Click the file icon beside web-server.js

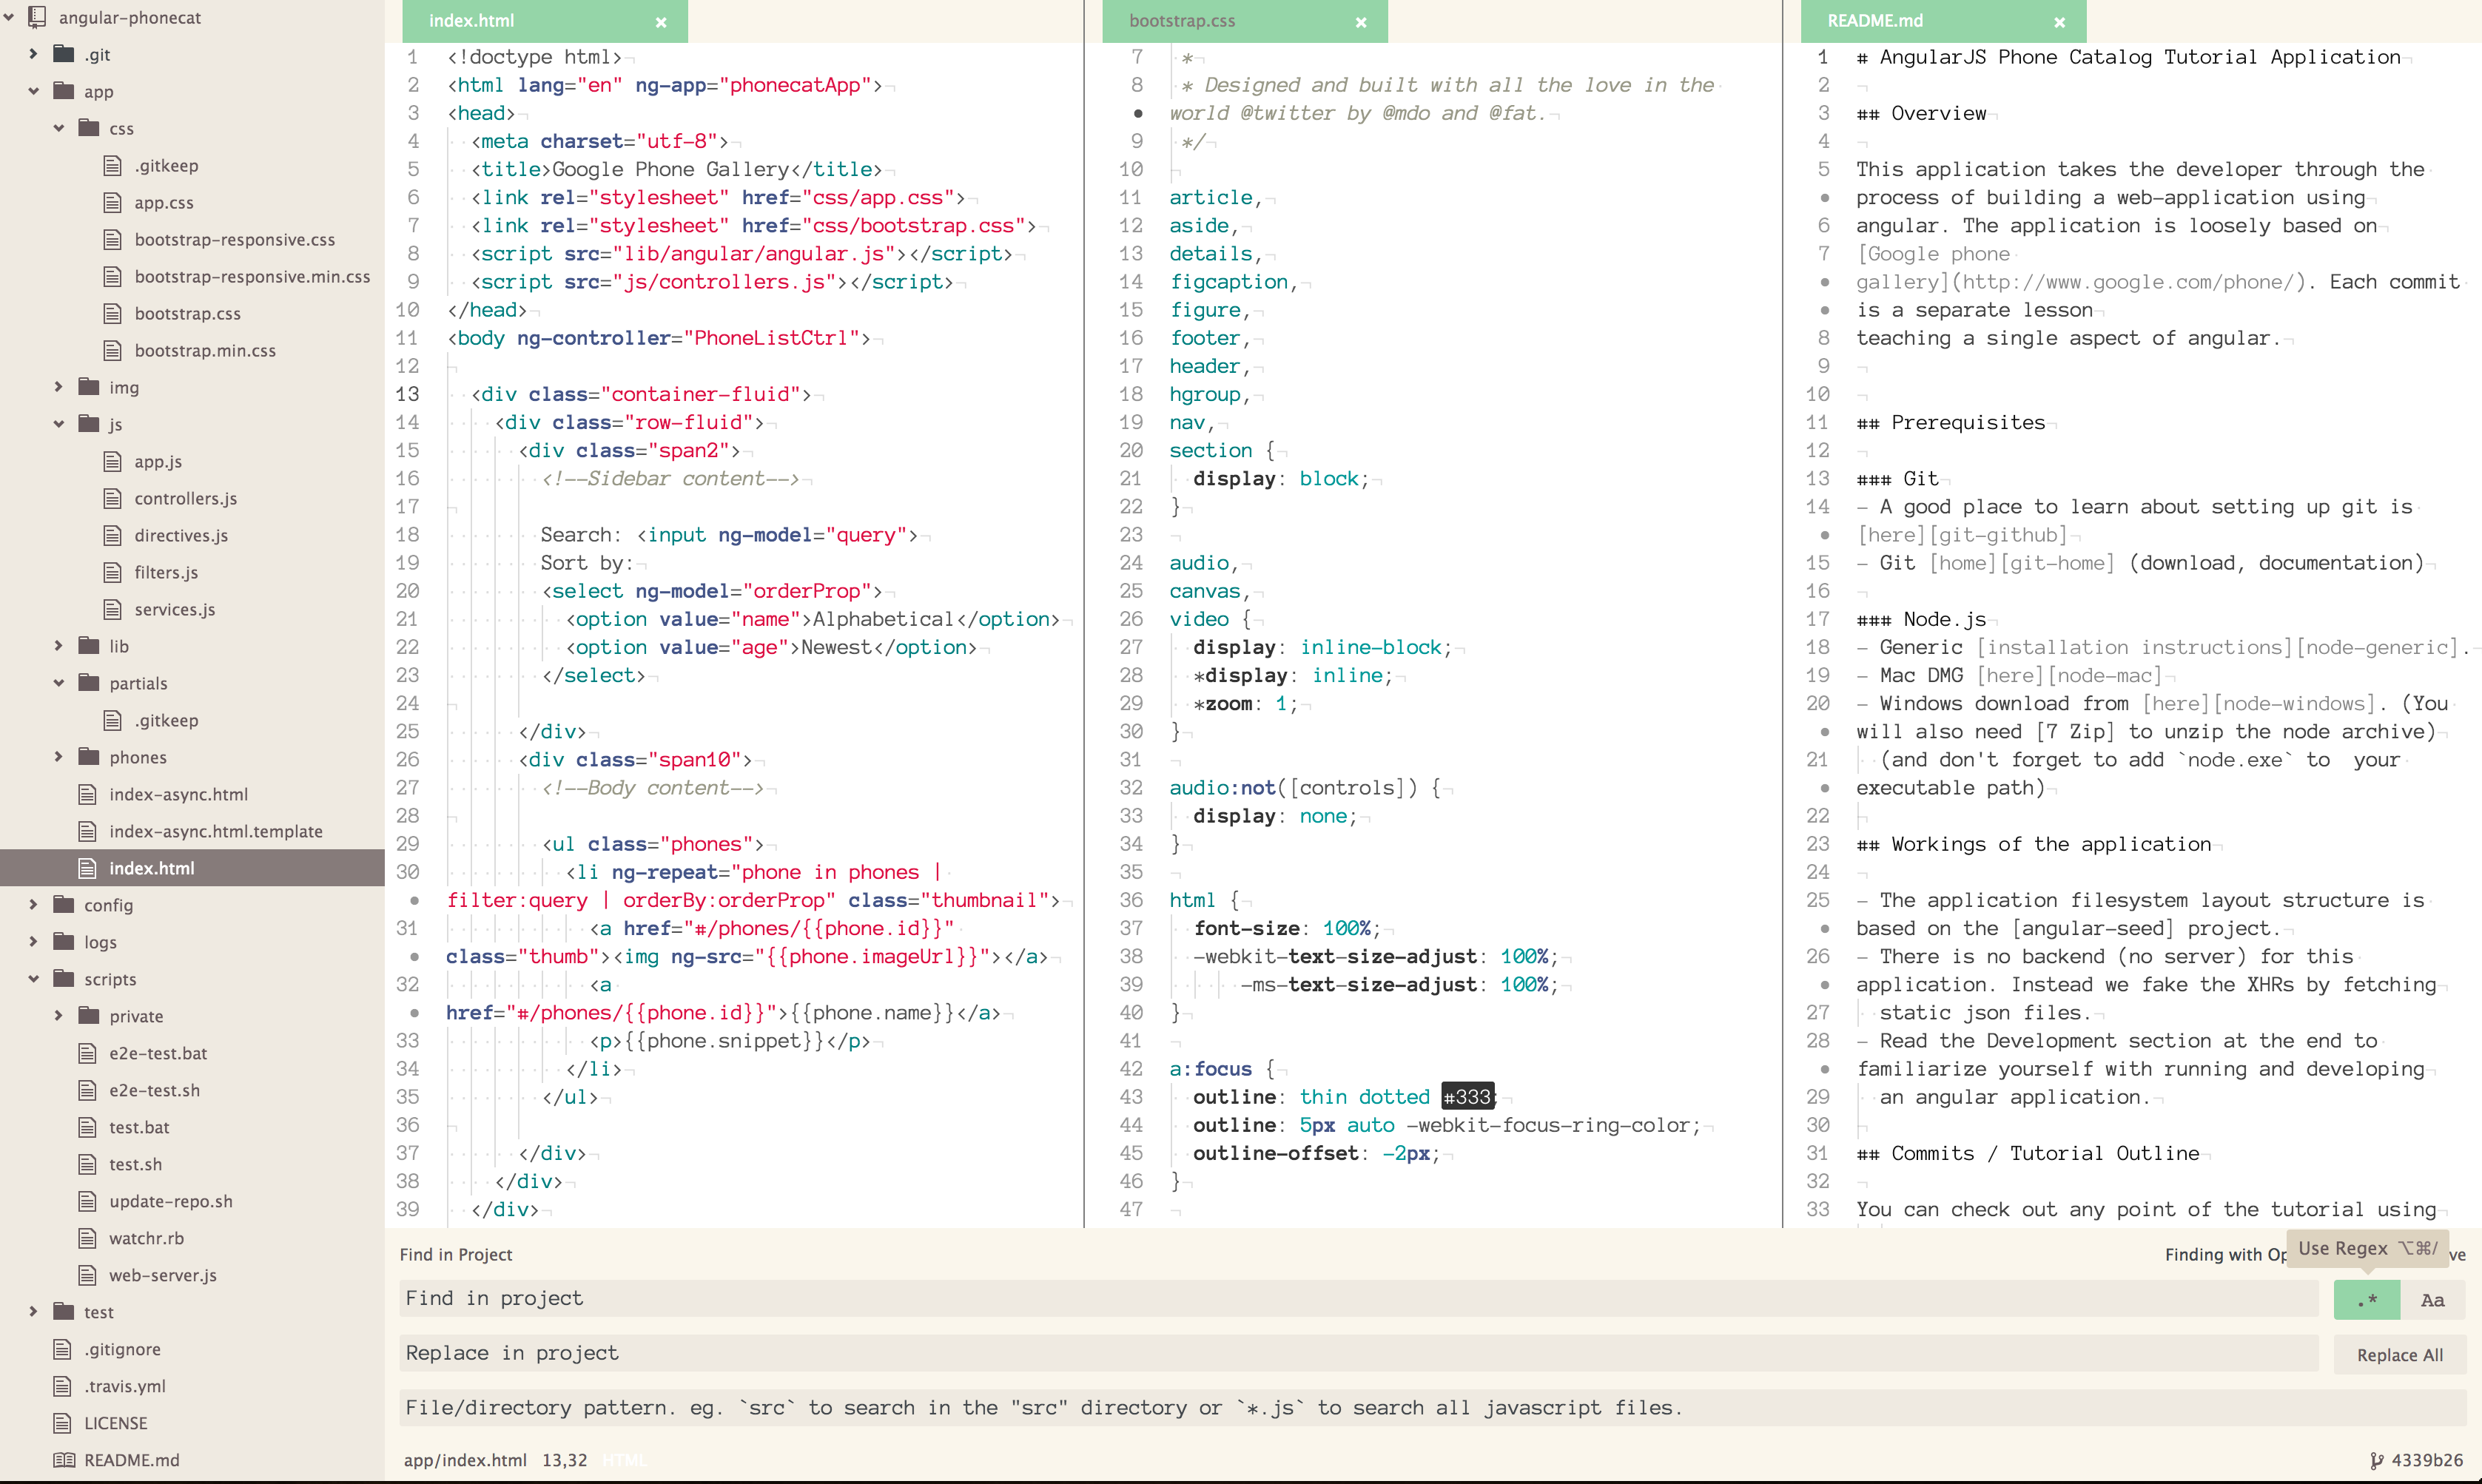88,1275
